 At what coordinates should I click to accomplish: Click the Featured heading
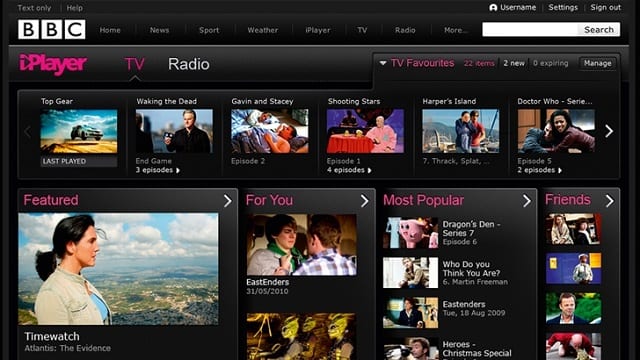(x=51, y=200)
